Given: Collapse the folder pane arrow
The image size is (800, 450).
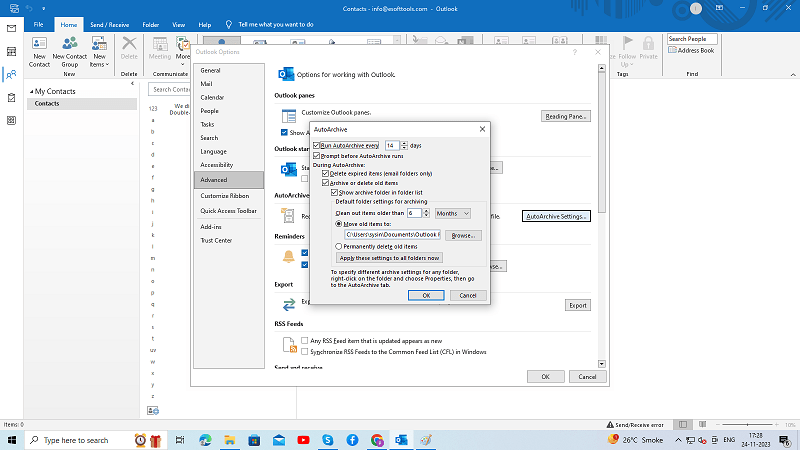Looking at the screenshot, I should (132, 84).
